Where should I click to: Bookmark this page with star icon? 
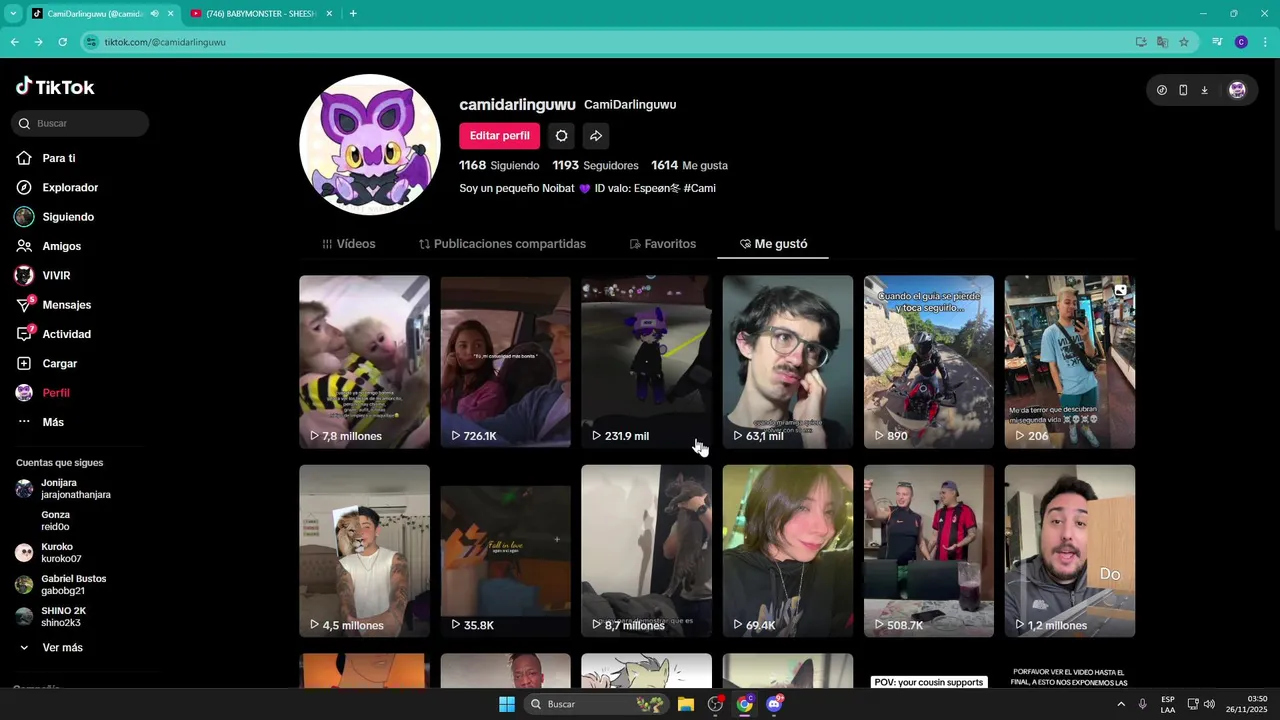1184,42
